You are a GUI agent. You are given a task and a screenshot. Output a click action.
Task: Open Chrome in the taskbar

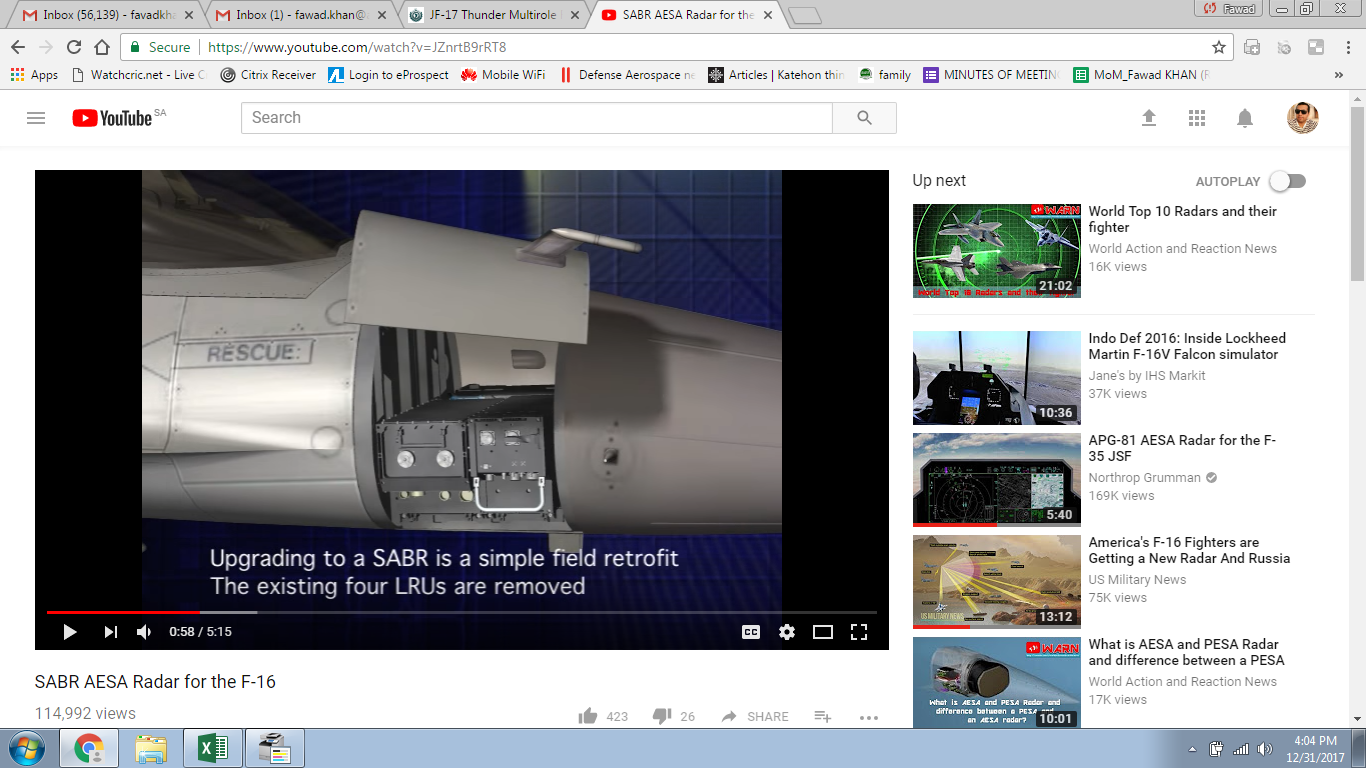click(90, 749)
